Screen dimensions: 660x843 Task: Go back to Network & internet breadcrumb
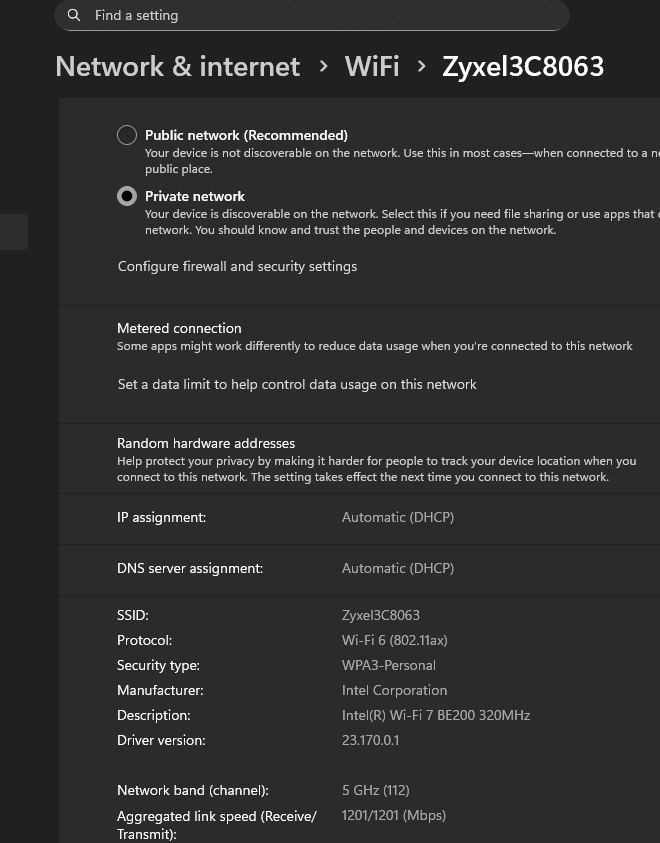[x=177, y=67]
